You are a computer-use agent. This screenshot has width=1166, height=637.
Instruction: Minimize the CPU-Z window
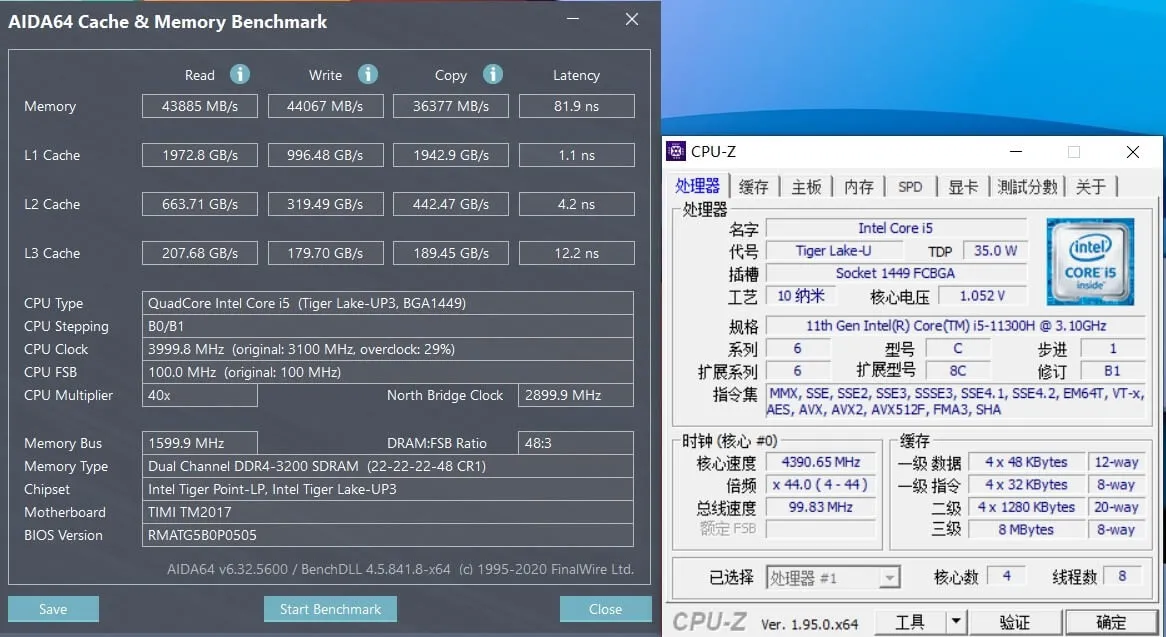click(x=1016, y=152)
